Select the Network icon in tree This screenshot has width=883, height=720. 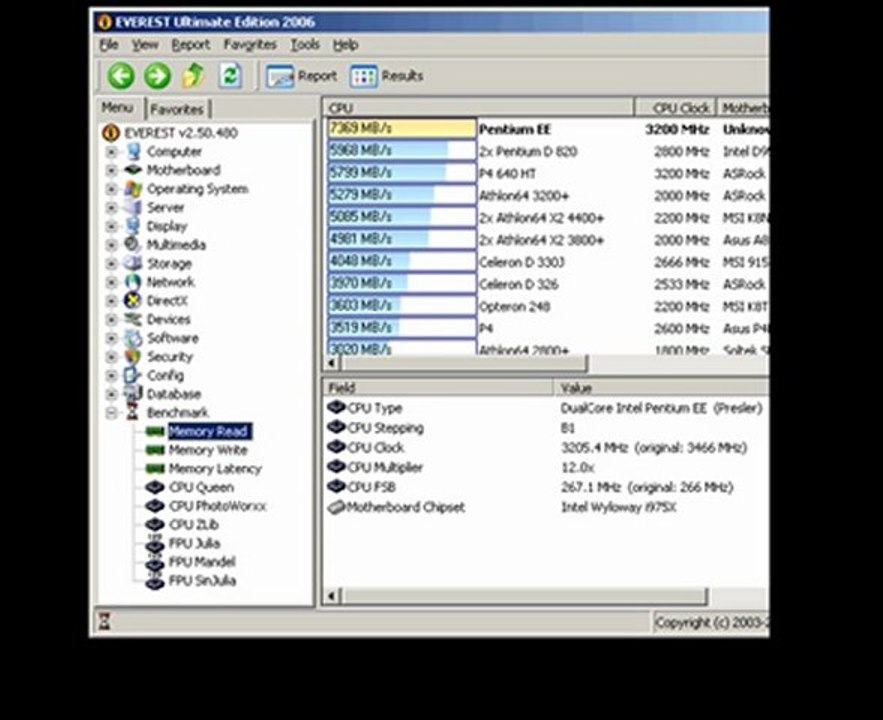pos(133,281)
